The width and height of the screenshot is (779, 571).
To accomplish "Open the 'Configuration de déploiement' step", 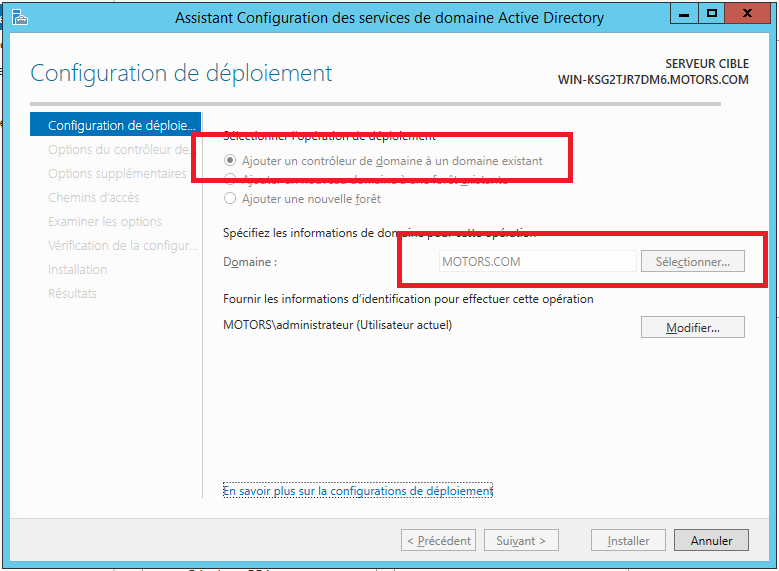I will [117, 126].
